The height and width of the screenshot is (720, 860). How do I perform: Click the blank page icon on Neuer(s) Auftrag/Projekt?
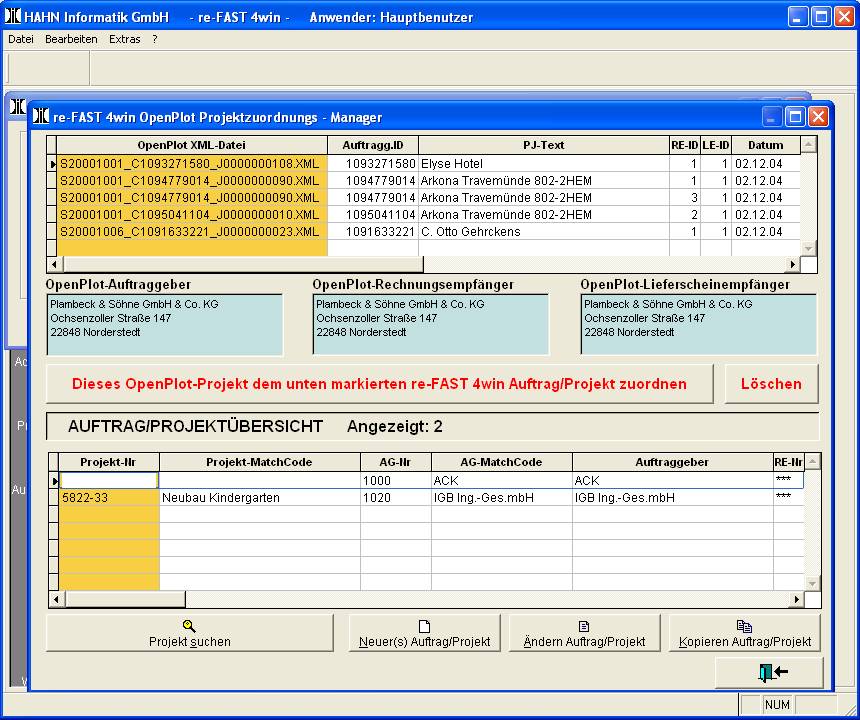point(425,626)
